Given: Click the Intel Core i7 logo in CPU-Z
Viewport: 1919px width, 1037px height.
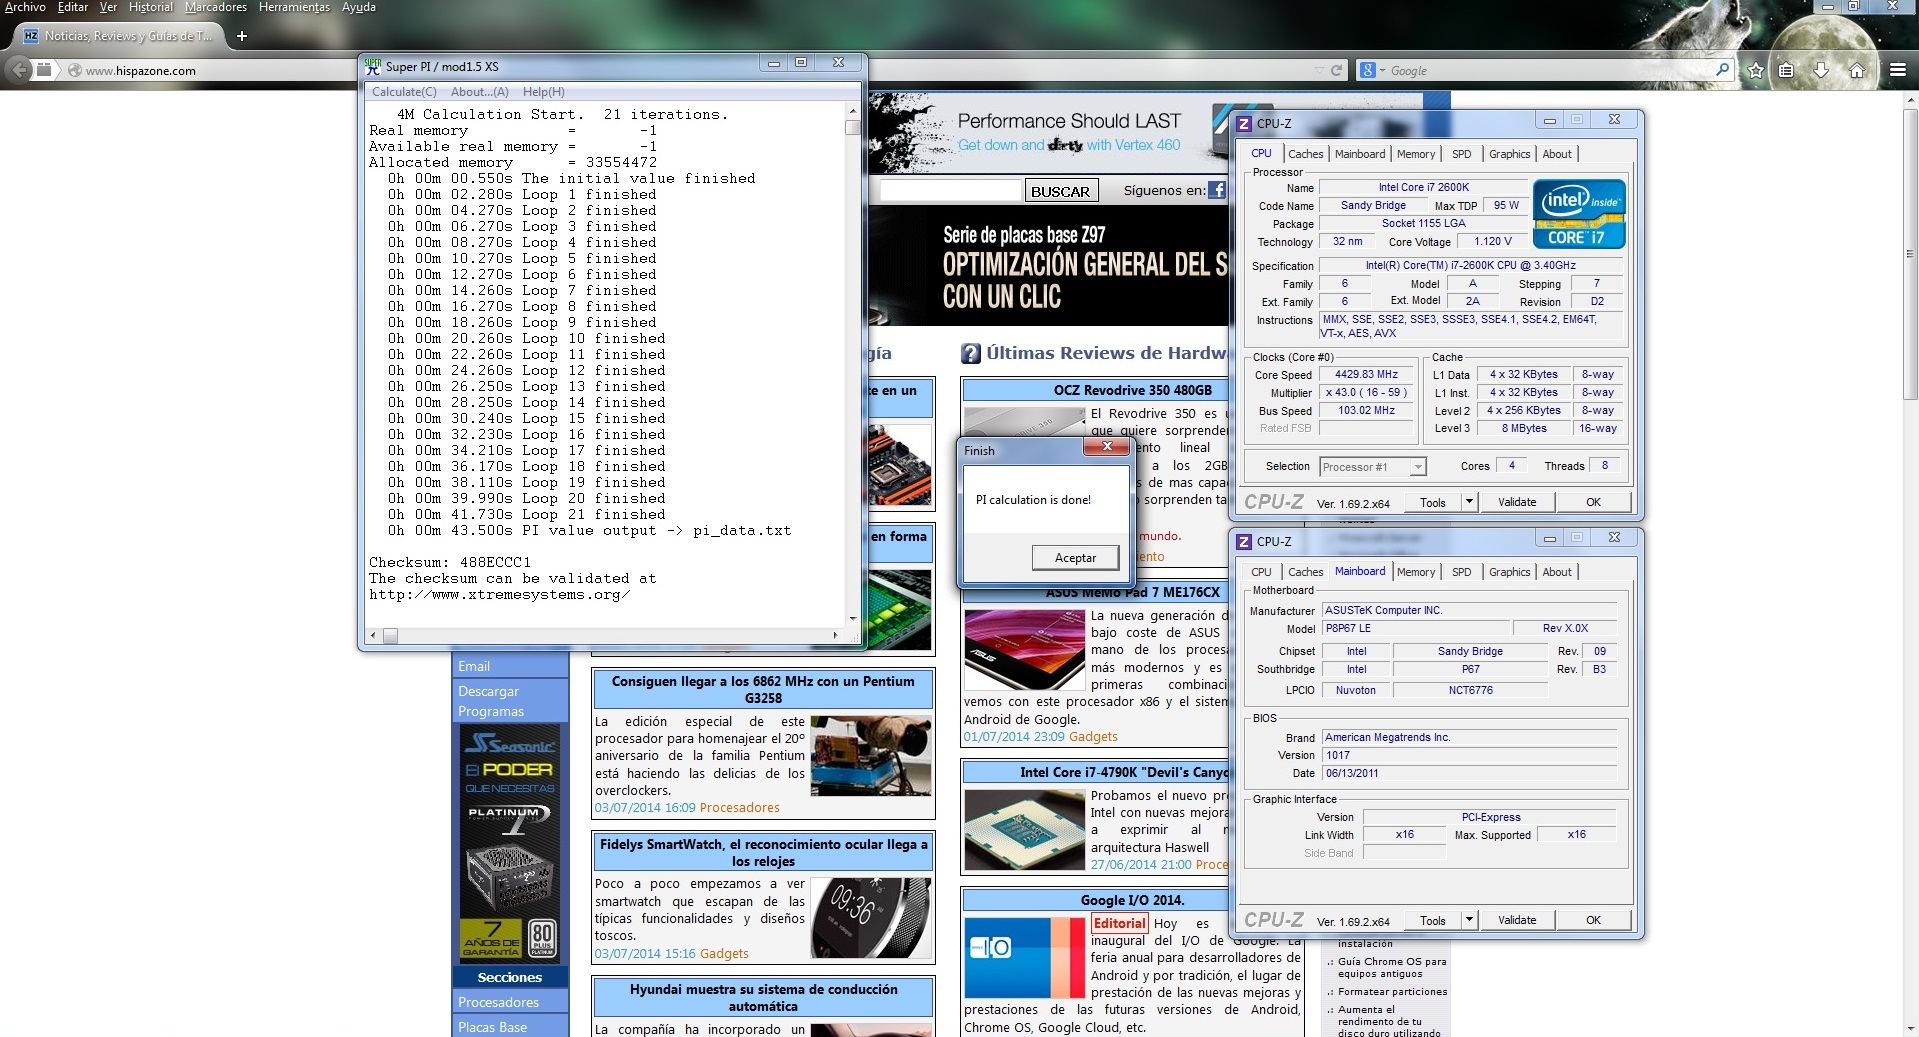Looking at the screenshot, I should tap(1579, 214).
